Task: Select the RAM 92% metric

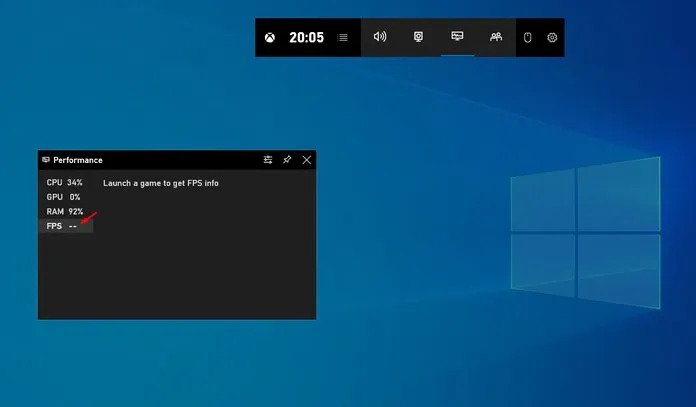Action: pyautogui.click(x=65, y=212)
